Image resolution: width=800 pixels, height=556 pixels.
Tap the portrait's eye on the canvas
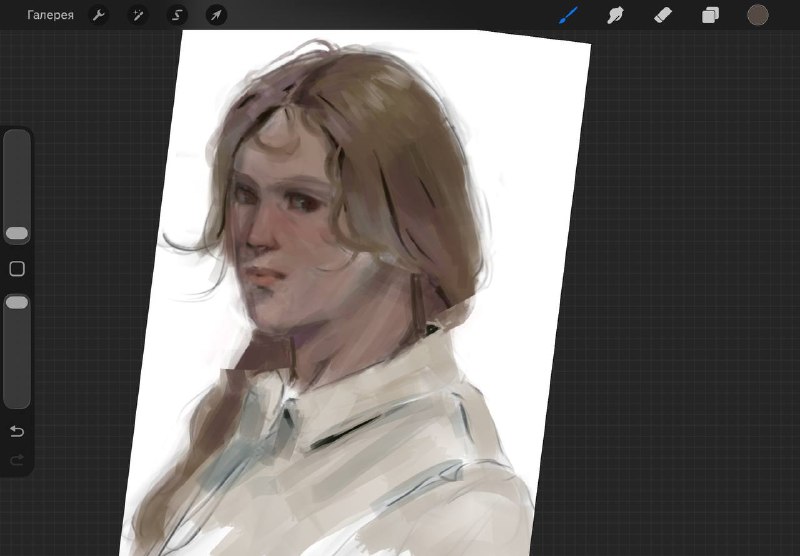click(x=304, y=204)
